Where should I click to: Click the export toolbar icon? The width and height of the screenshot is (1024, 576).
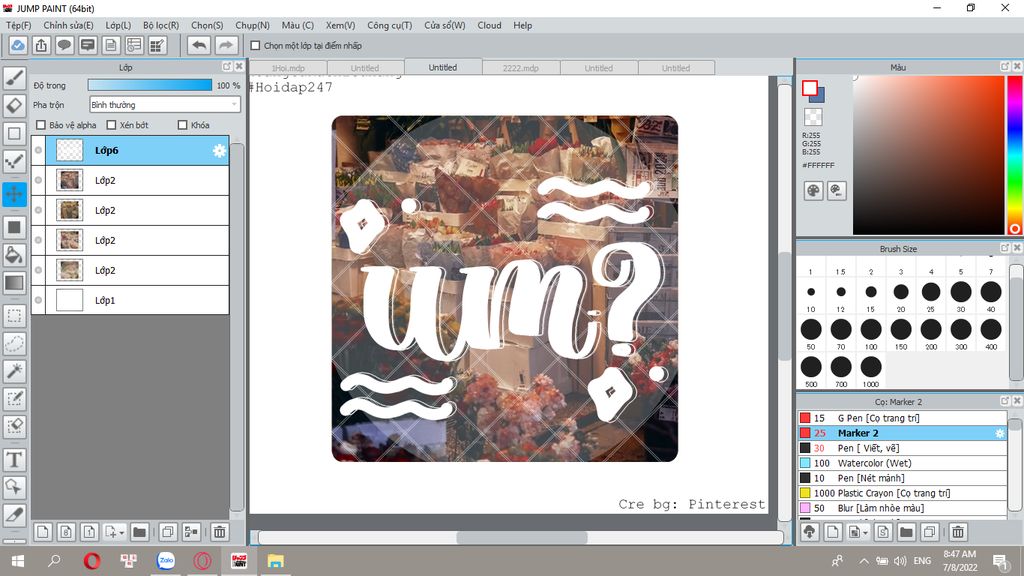[41, 45]
